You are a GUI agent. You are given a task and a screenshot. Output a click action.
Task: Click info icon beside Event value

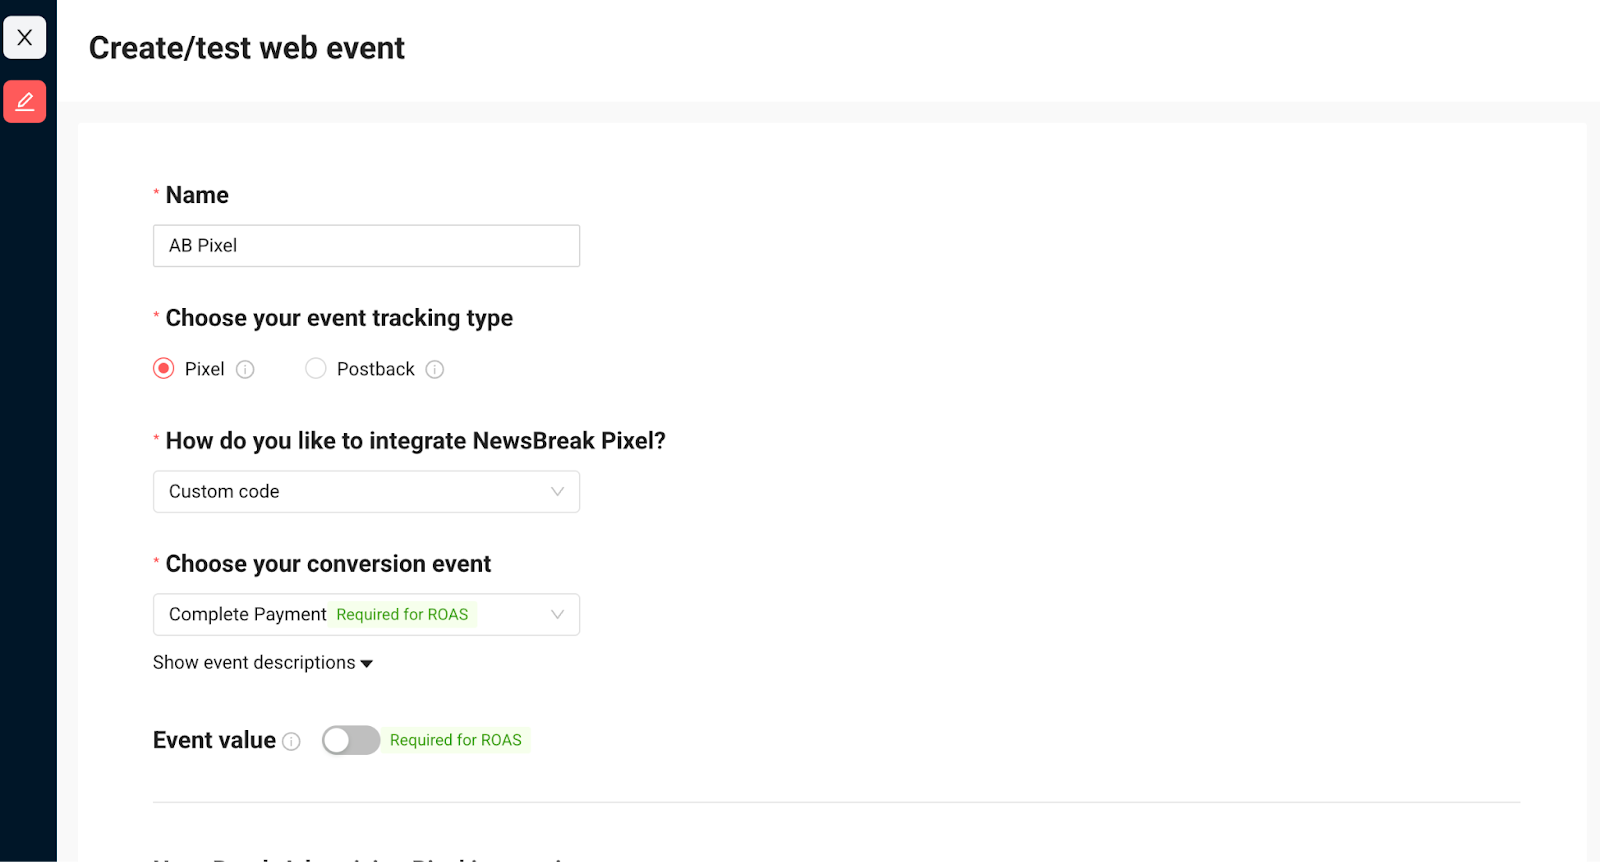pos(291,741)
